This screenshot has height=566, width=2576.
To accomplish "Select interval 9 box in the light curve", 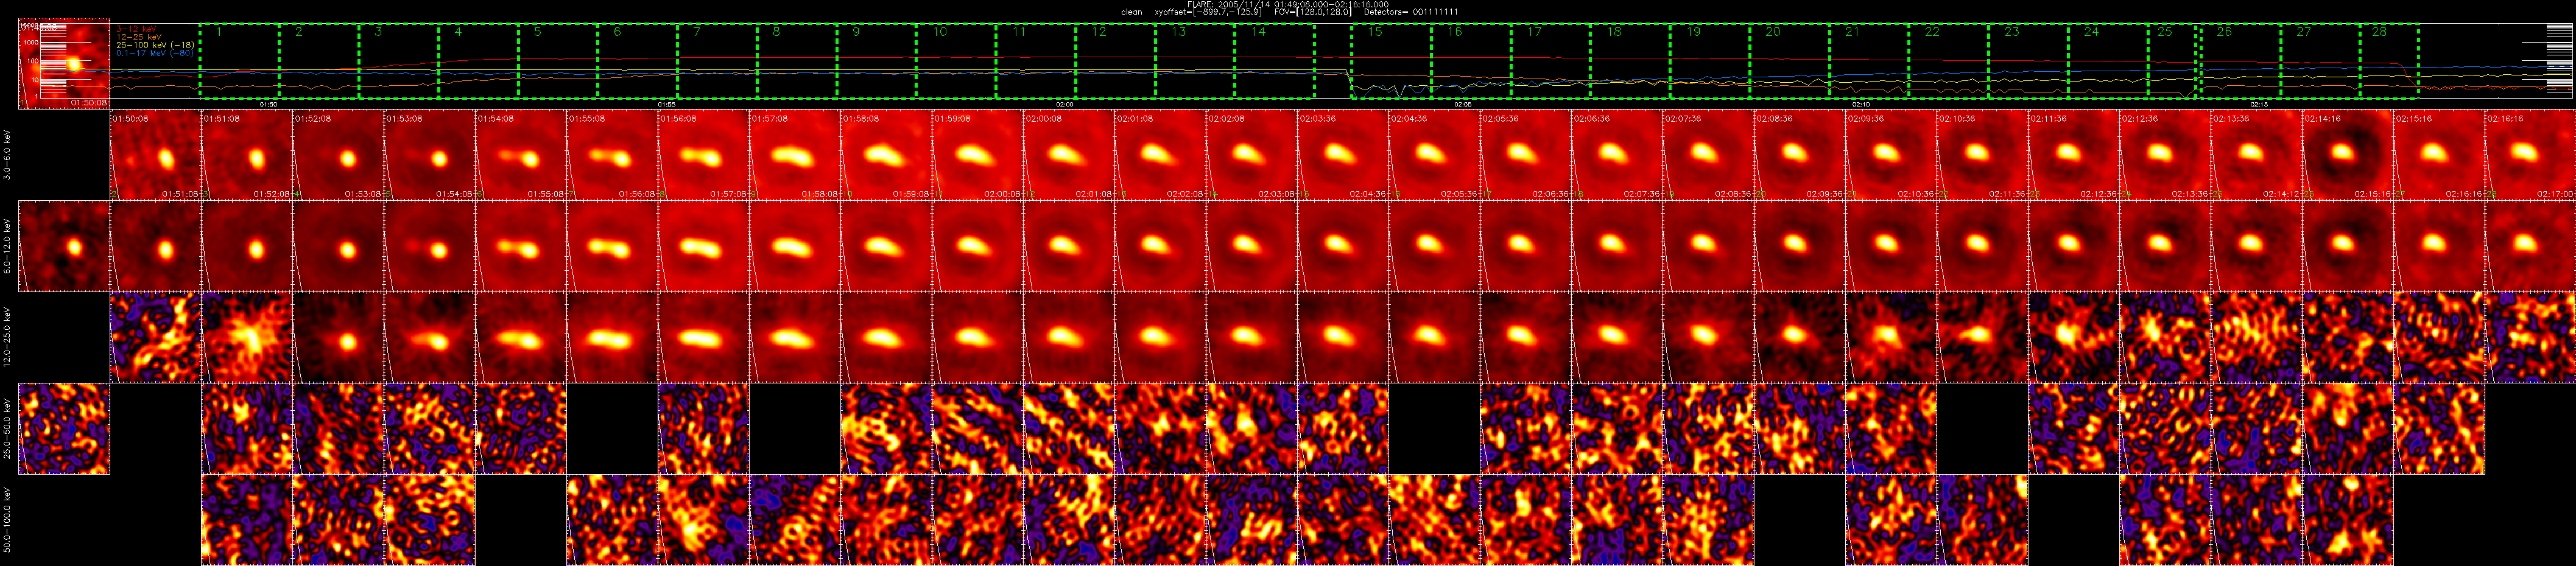I will [x=877, y=61].
